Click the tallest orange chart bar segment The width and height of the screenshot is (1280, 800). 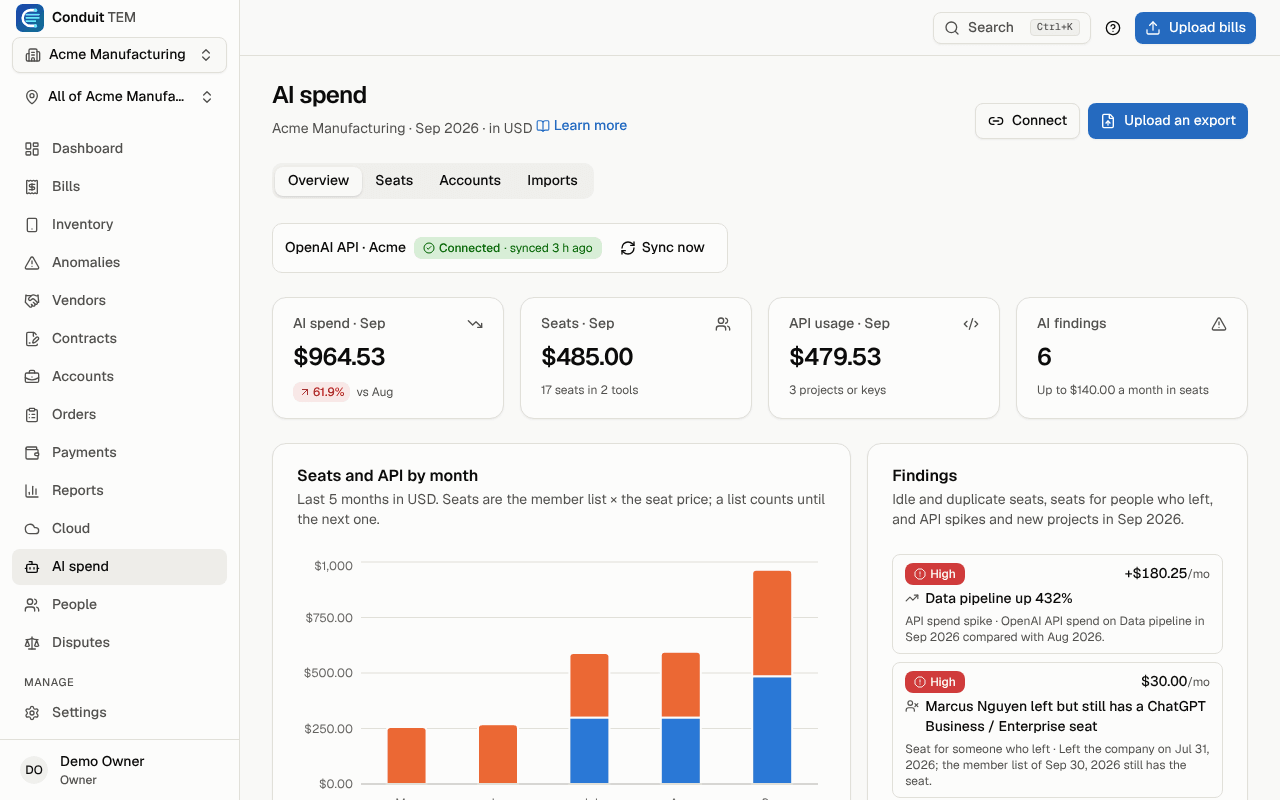click(x=772, y=624)
